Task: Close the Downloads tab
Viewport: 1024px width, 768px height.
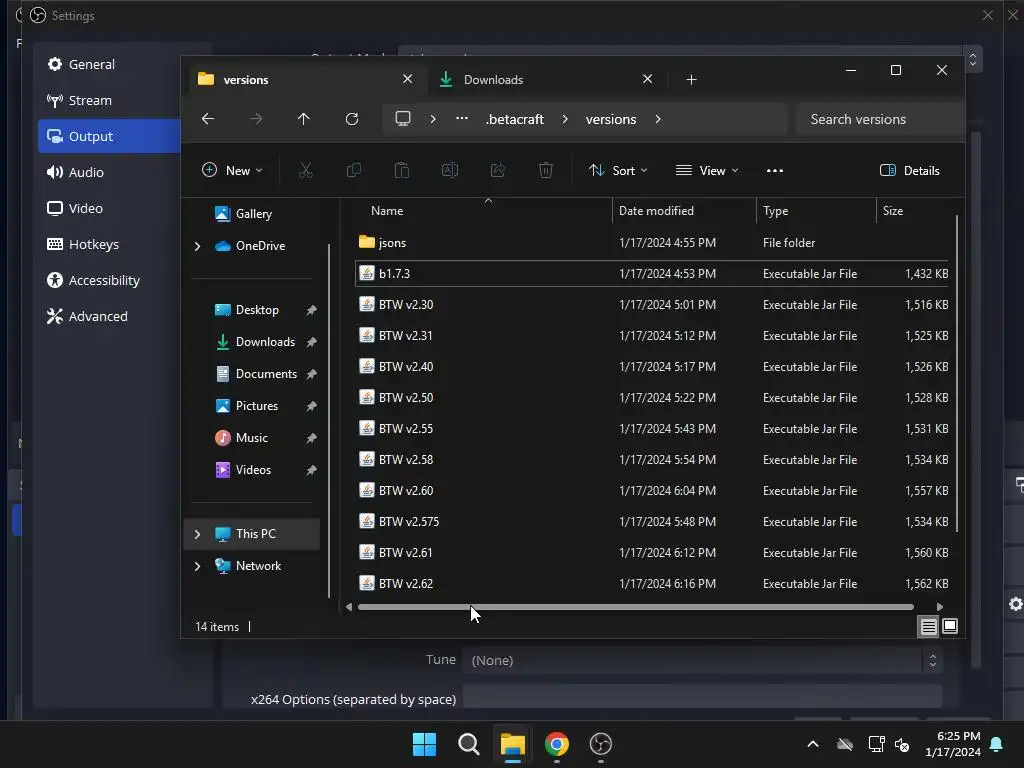Action: tap(647, 79)
